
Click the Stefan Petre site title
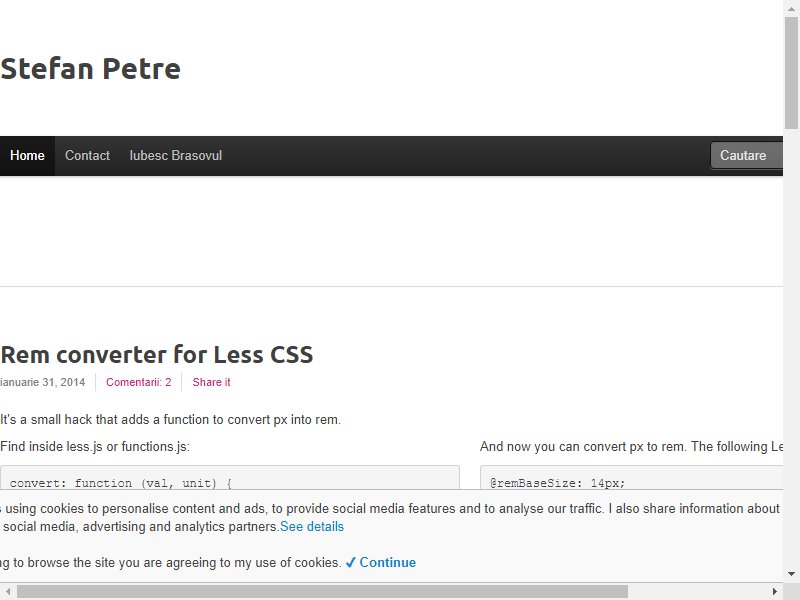[x=90, y=68]
